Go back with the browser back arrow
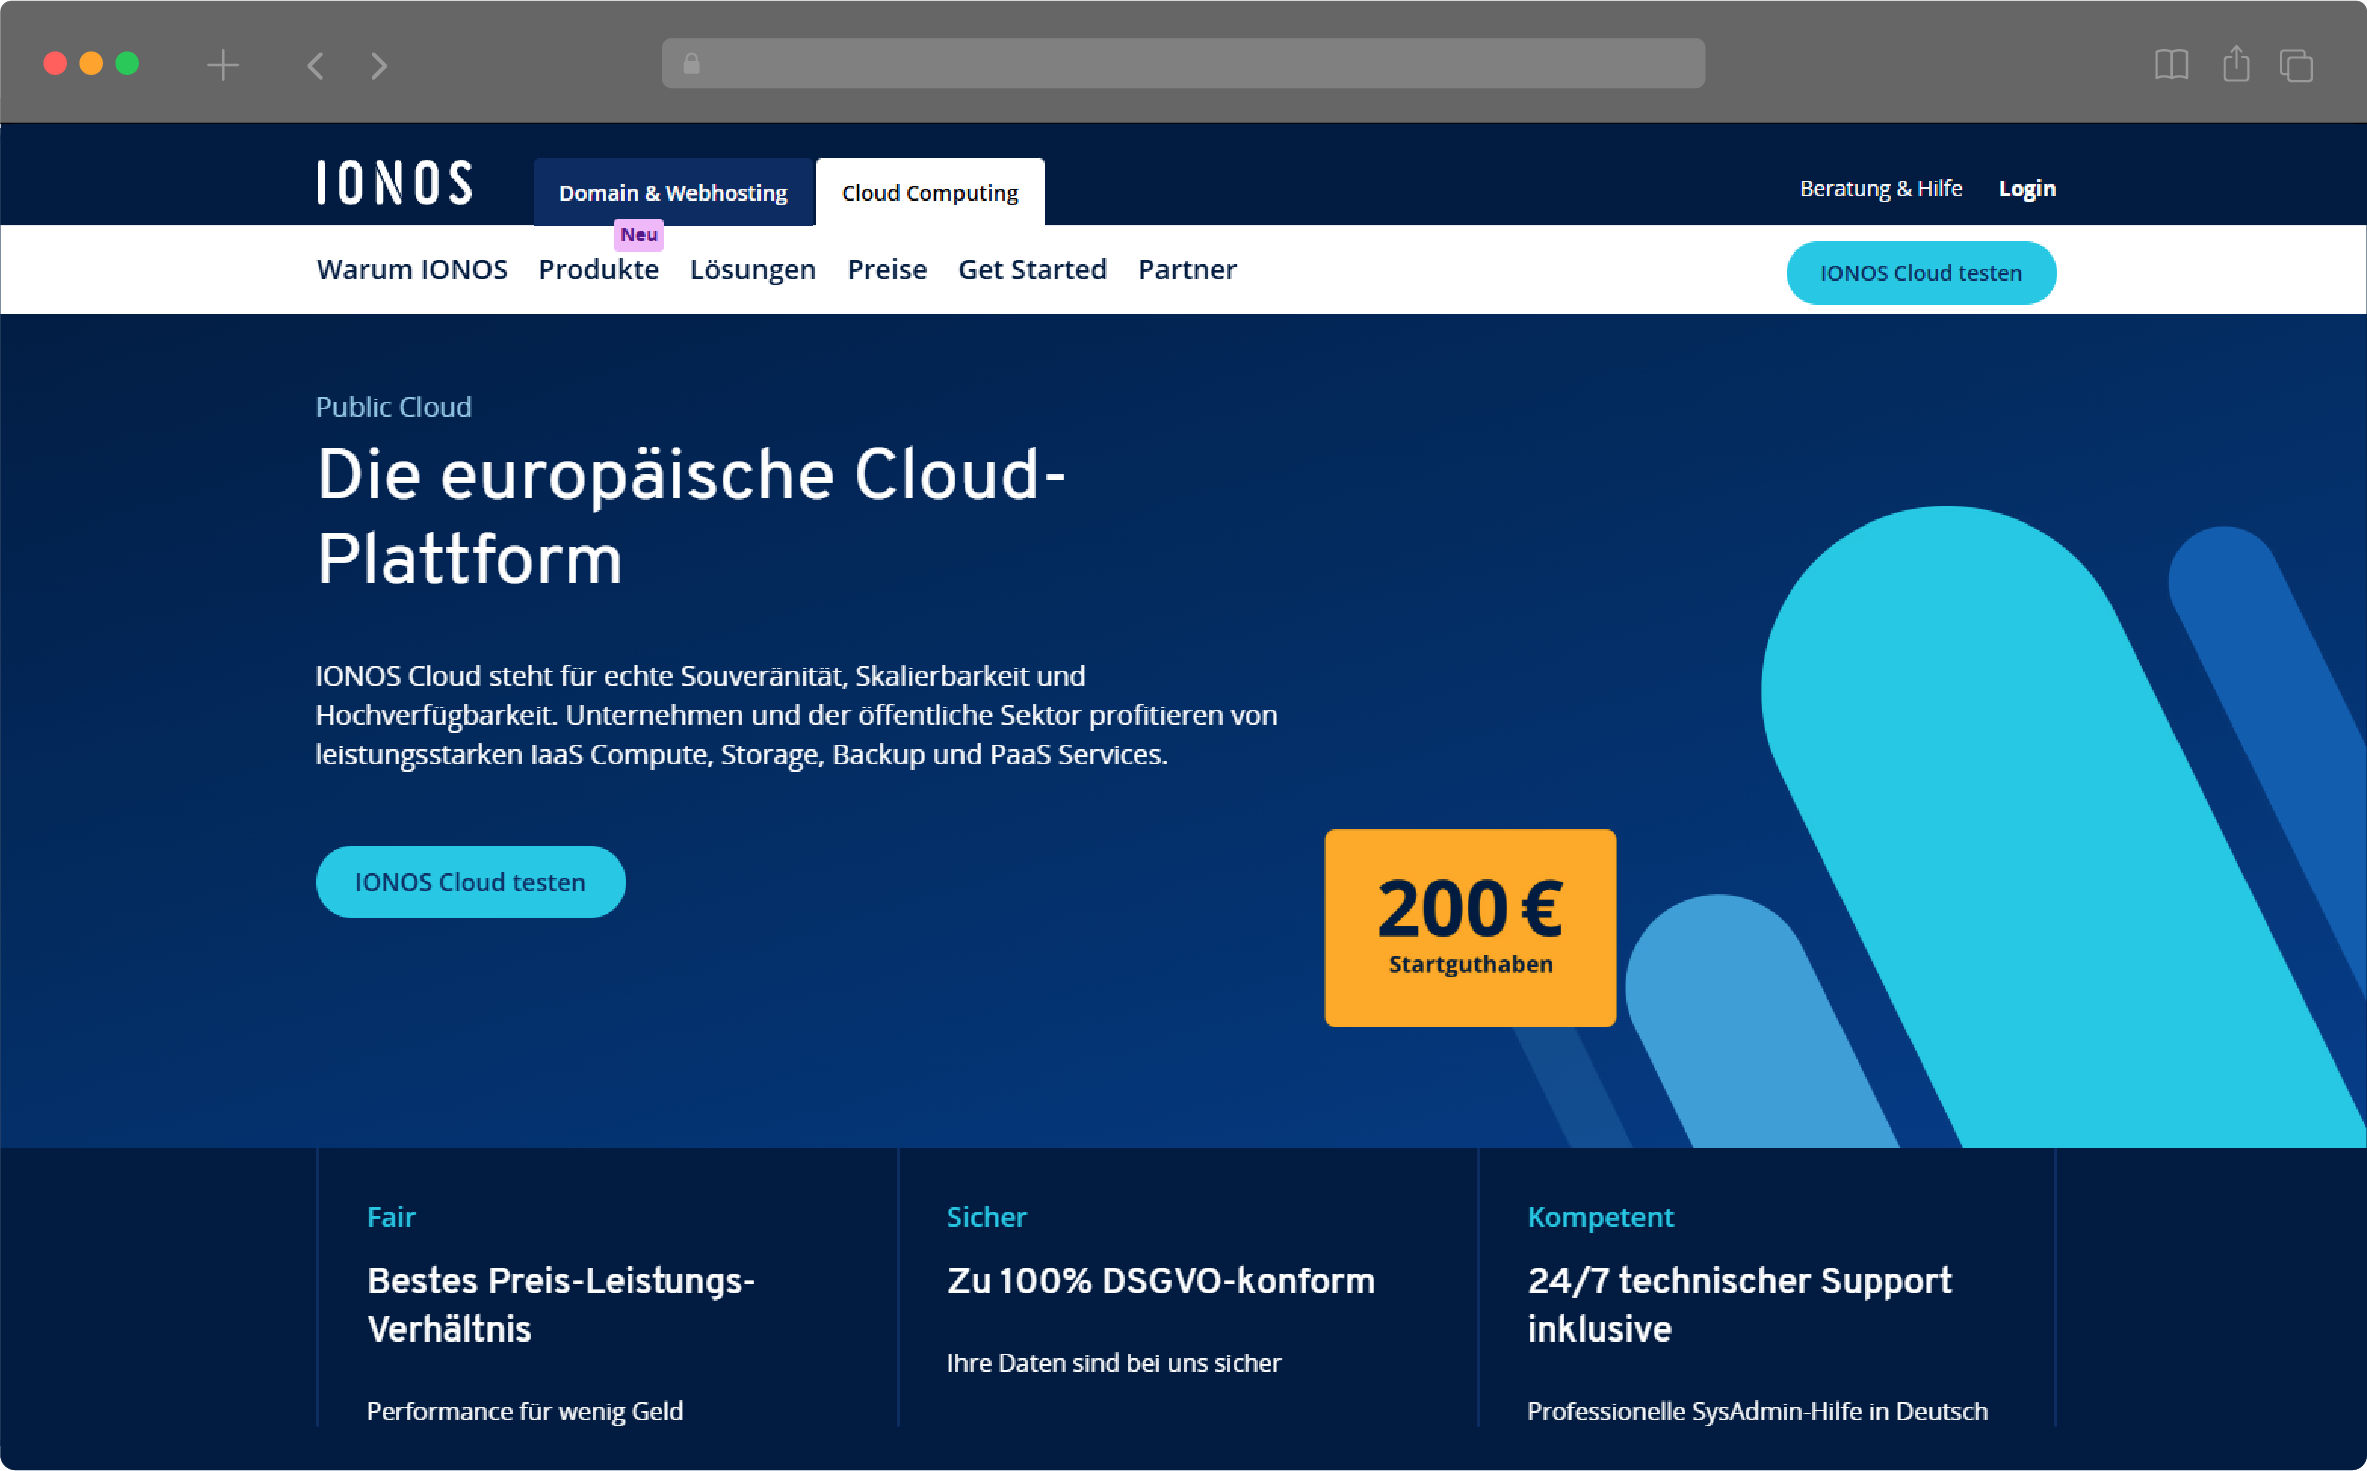This screenshot has height=1471, width=2367. pyautogui.click(x=315, y=66)
